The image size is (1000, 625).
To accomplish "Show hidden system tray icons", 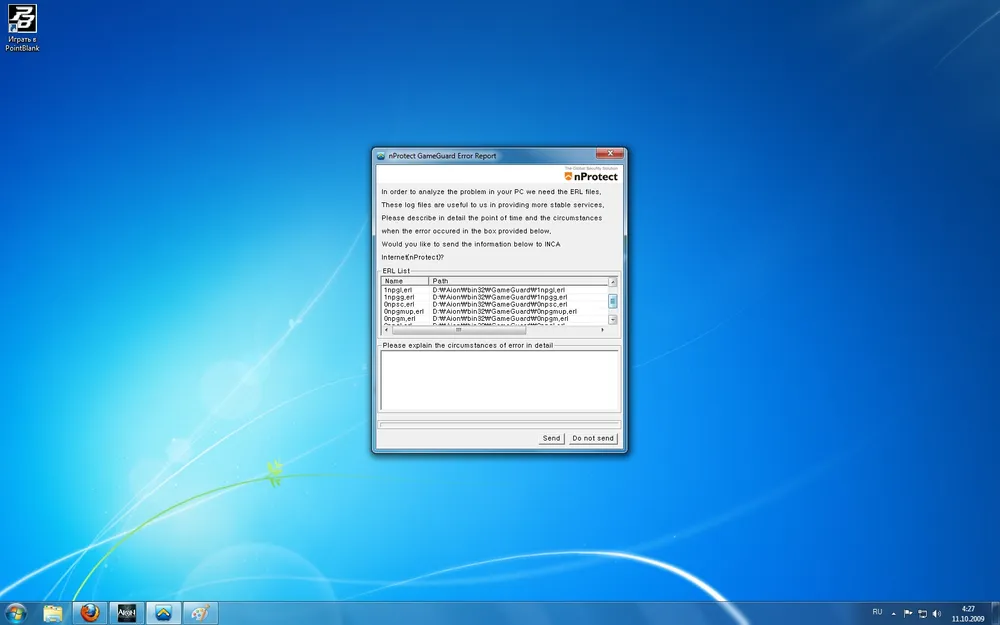I will 894,613.
